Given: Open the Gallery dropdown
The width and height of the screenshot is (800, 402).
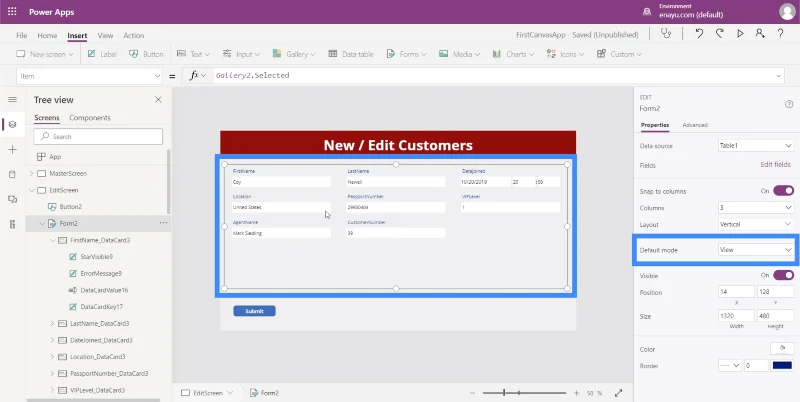Looking at the screenshot, I should pyautogui.click(x=294, y=54).
